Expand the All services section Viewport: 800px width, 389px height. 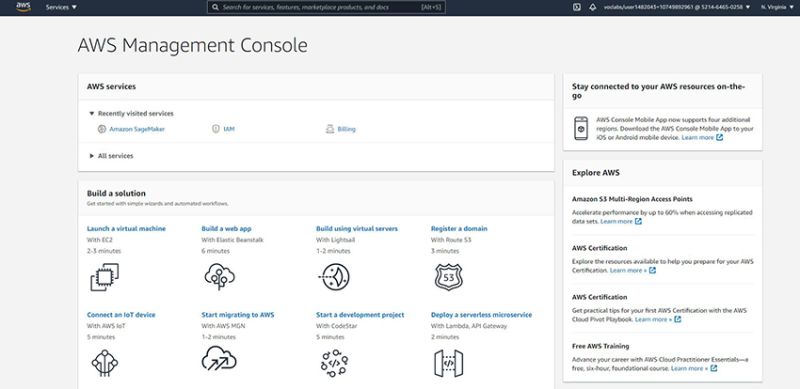pos(111,156)
